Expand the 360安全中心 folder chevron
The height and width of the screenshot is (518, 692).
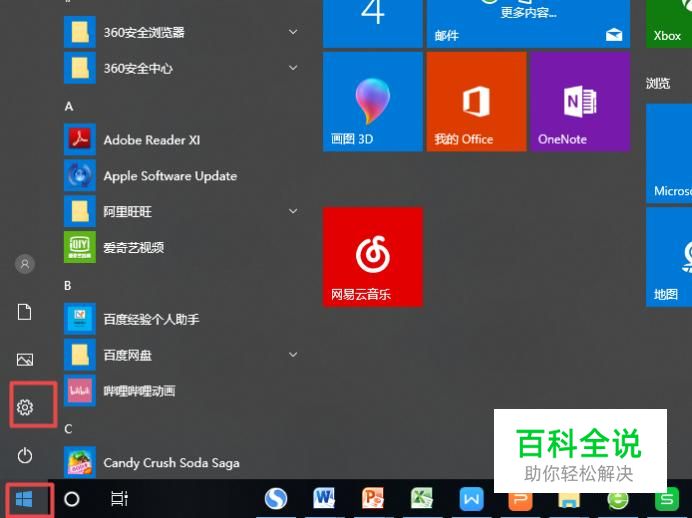coord(293,68)
